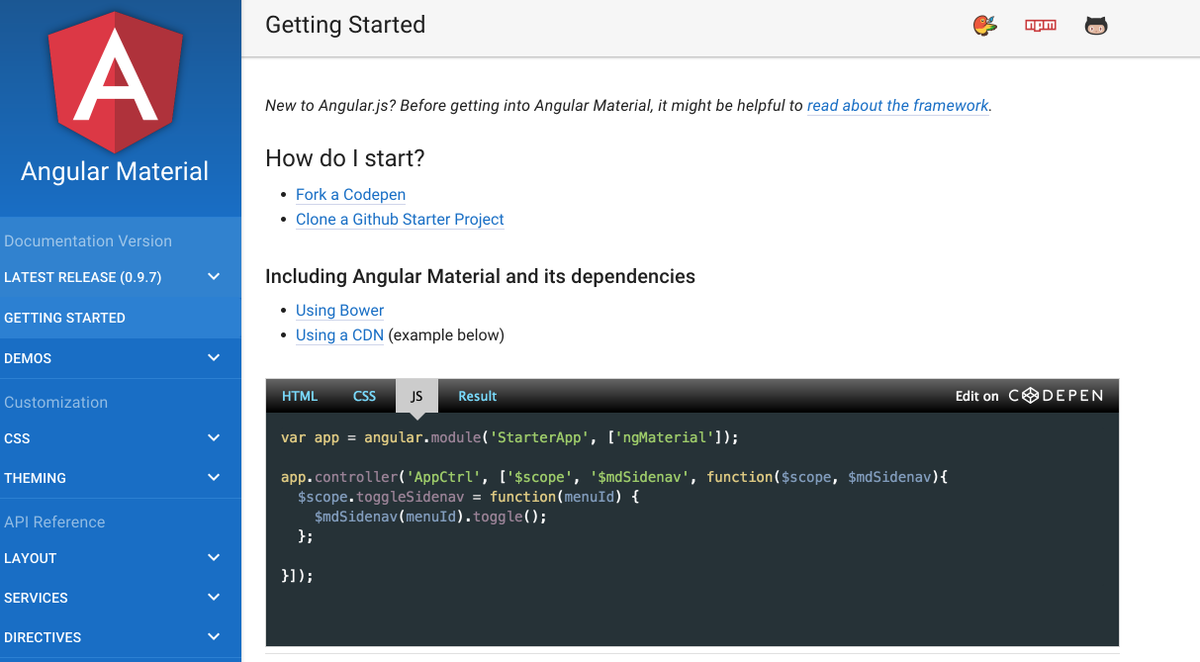Select the JS tab in the Codepen embed
Image resolution: width=1200 pixels, height=662 pixels.
click(417, 396)
